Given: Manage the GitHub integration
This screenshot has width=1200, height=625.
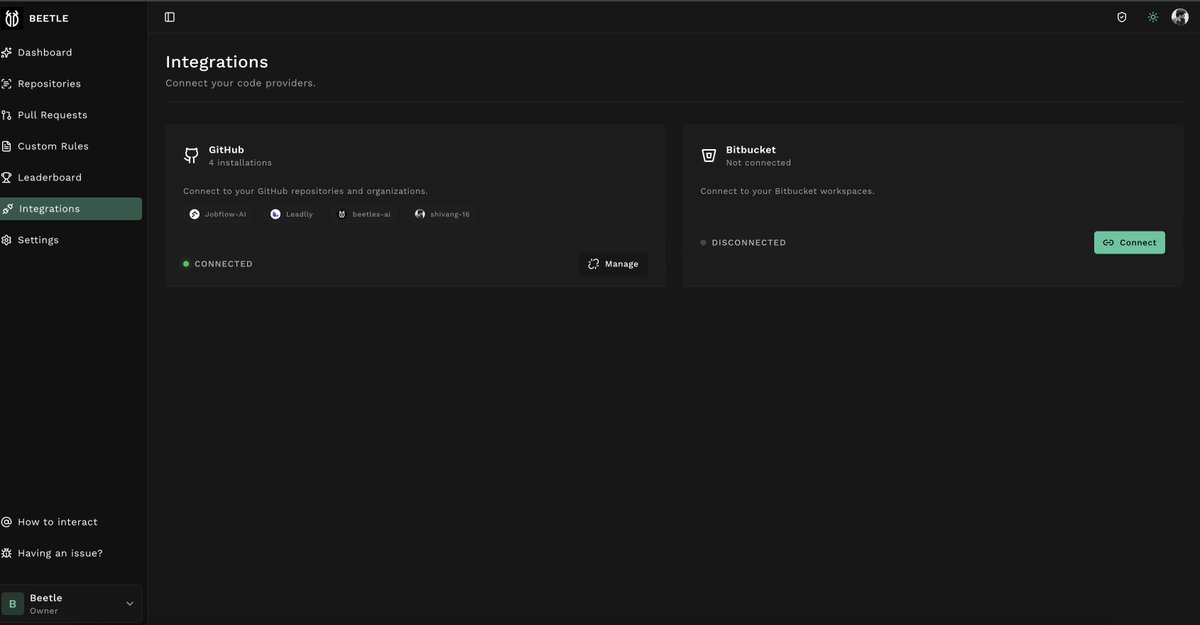Looking at the screenshot, I should [613, 264].
